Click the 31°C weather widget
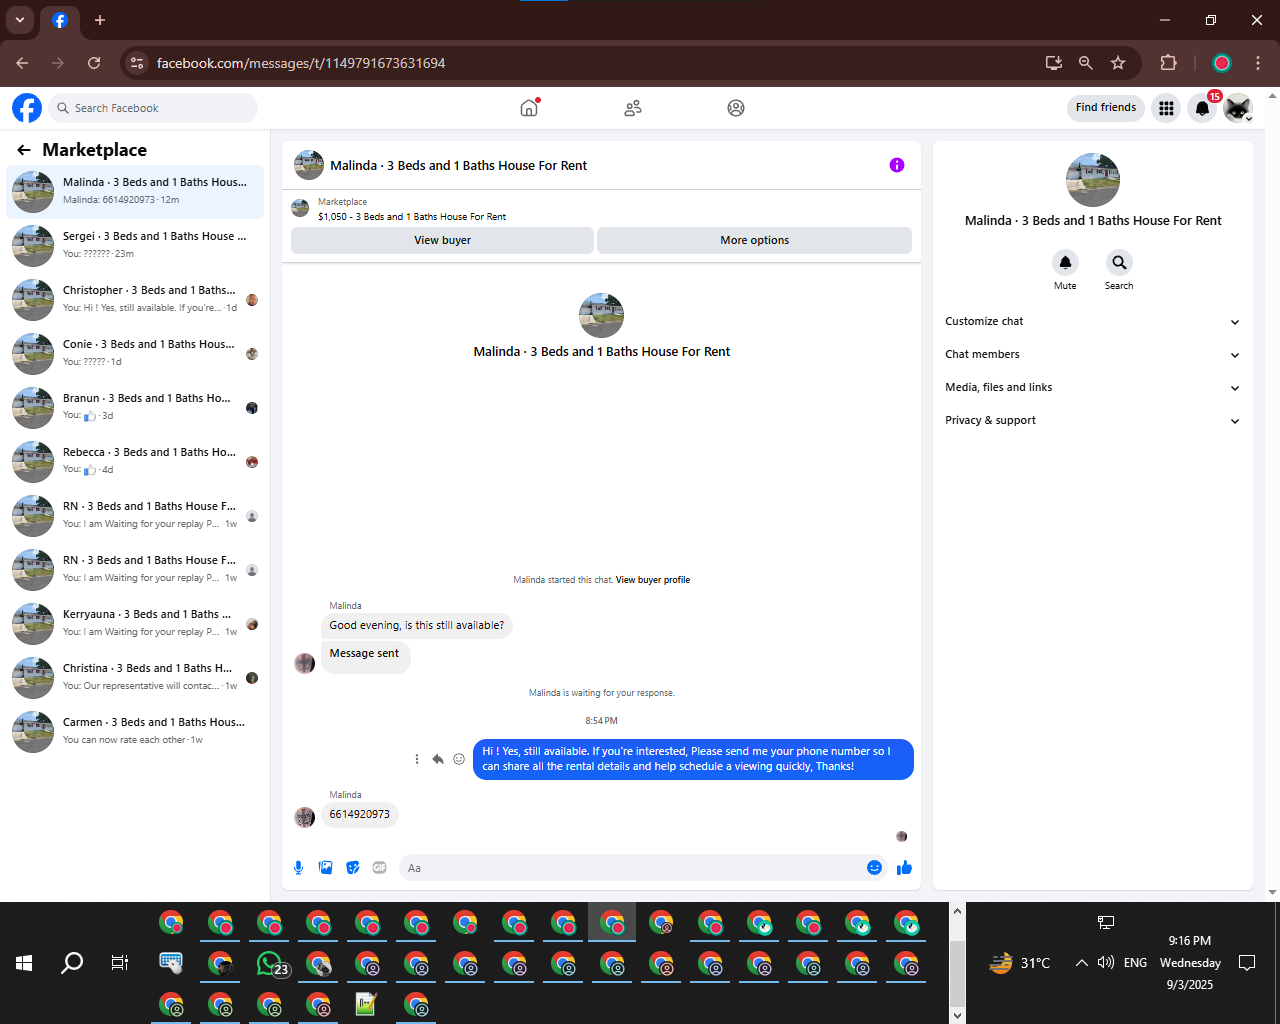The image size is (1280, 1024). tap(1020, 963)
